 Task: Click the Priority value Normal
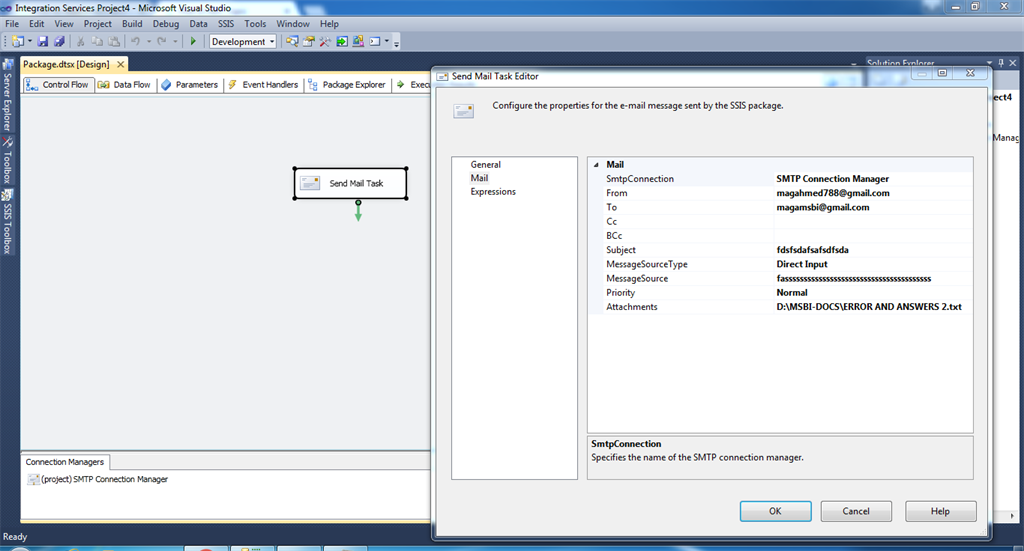point(872,292)
